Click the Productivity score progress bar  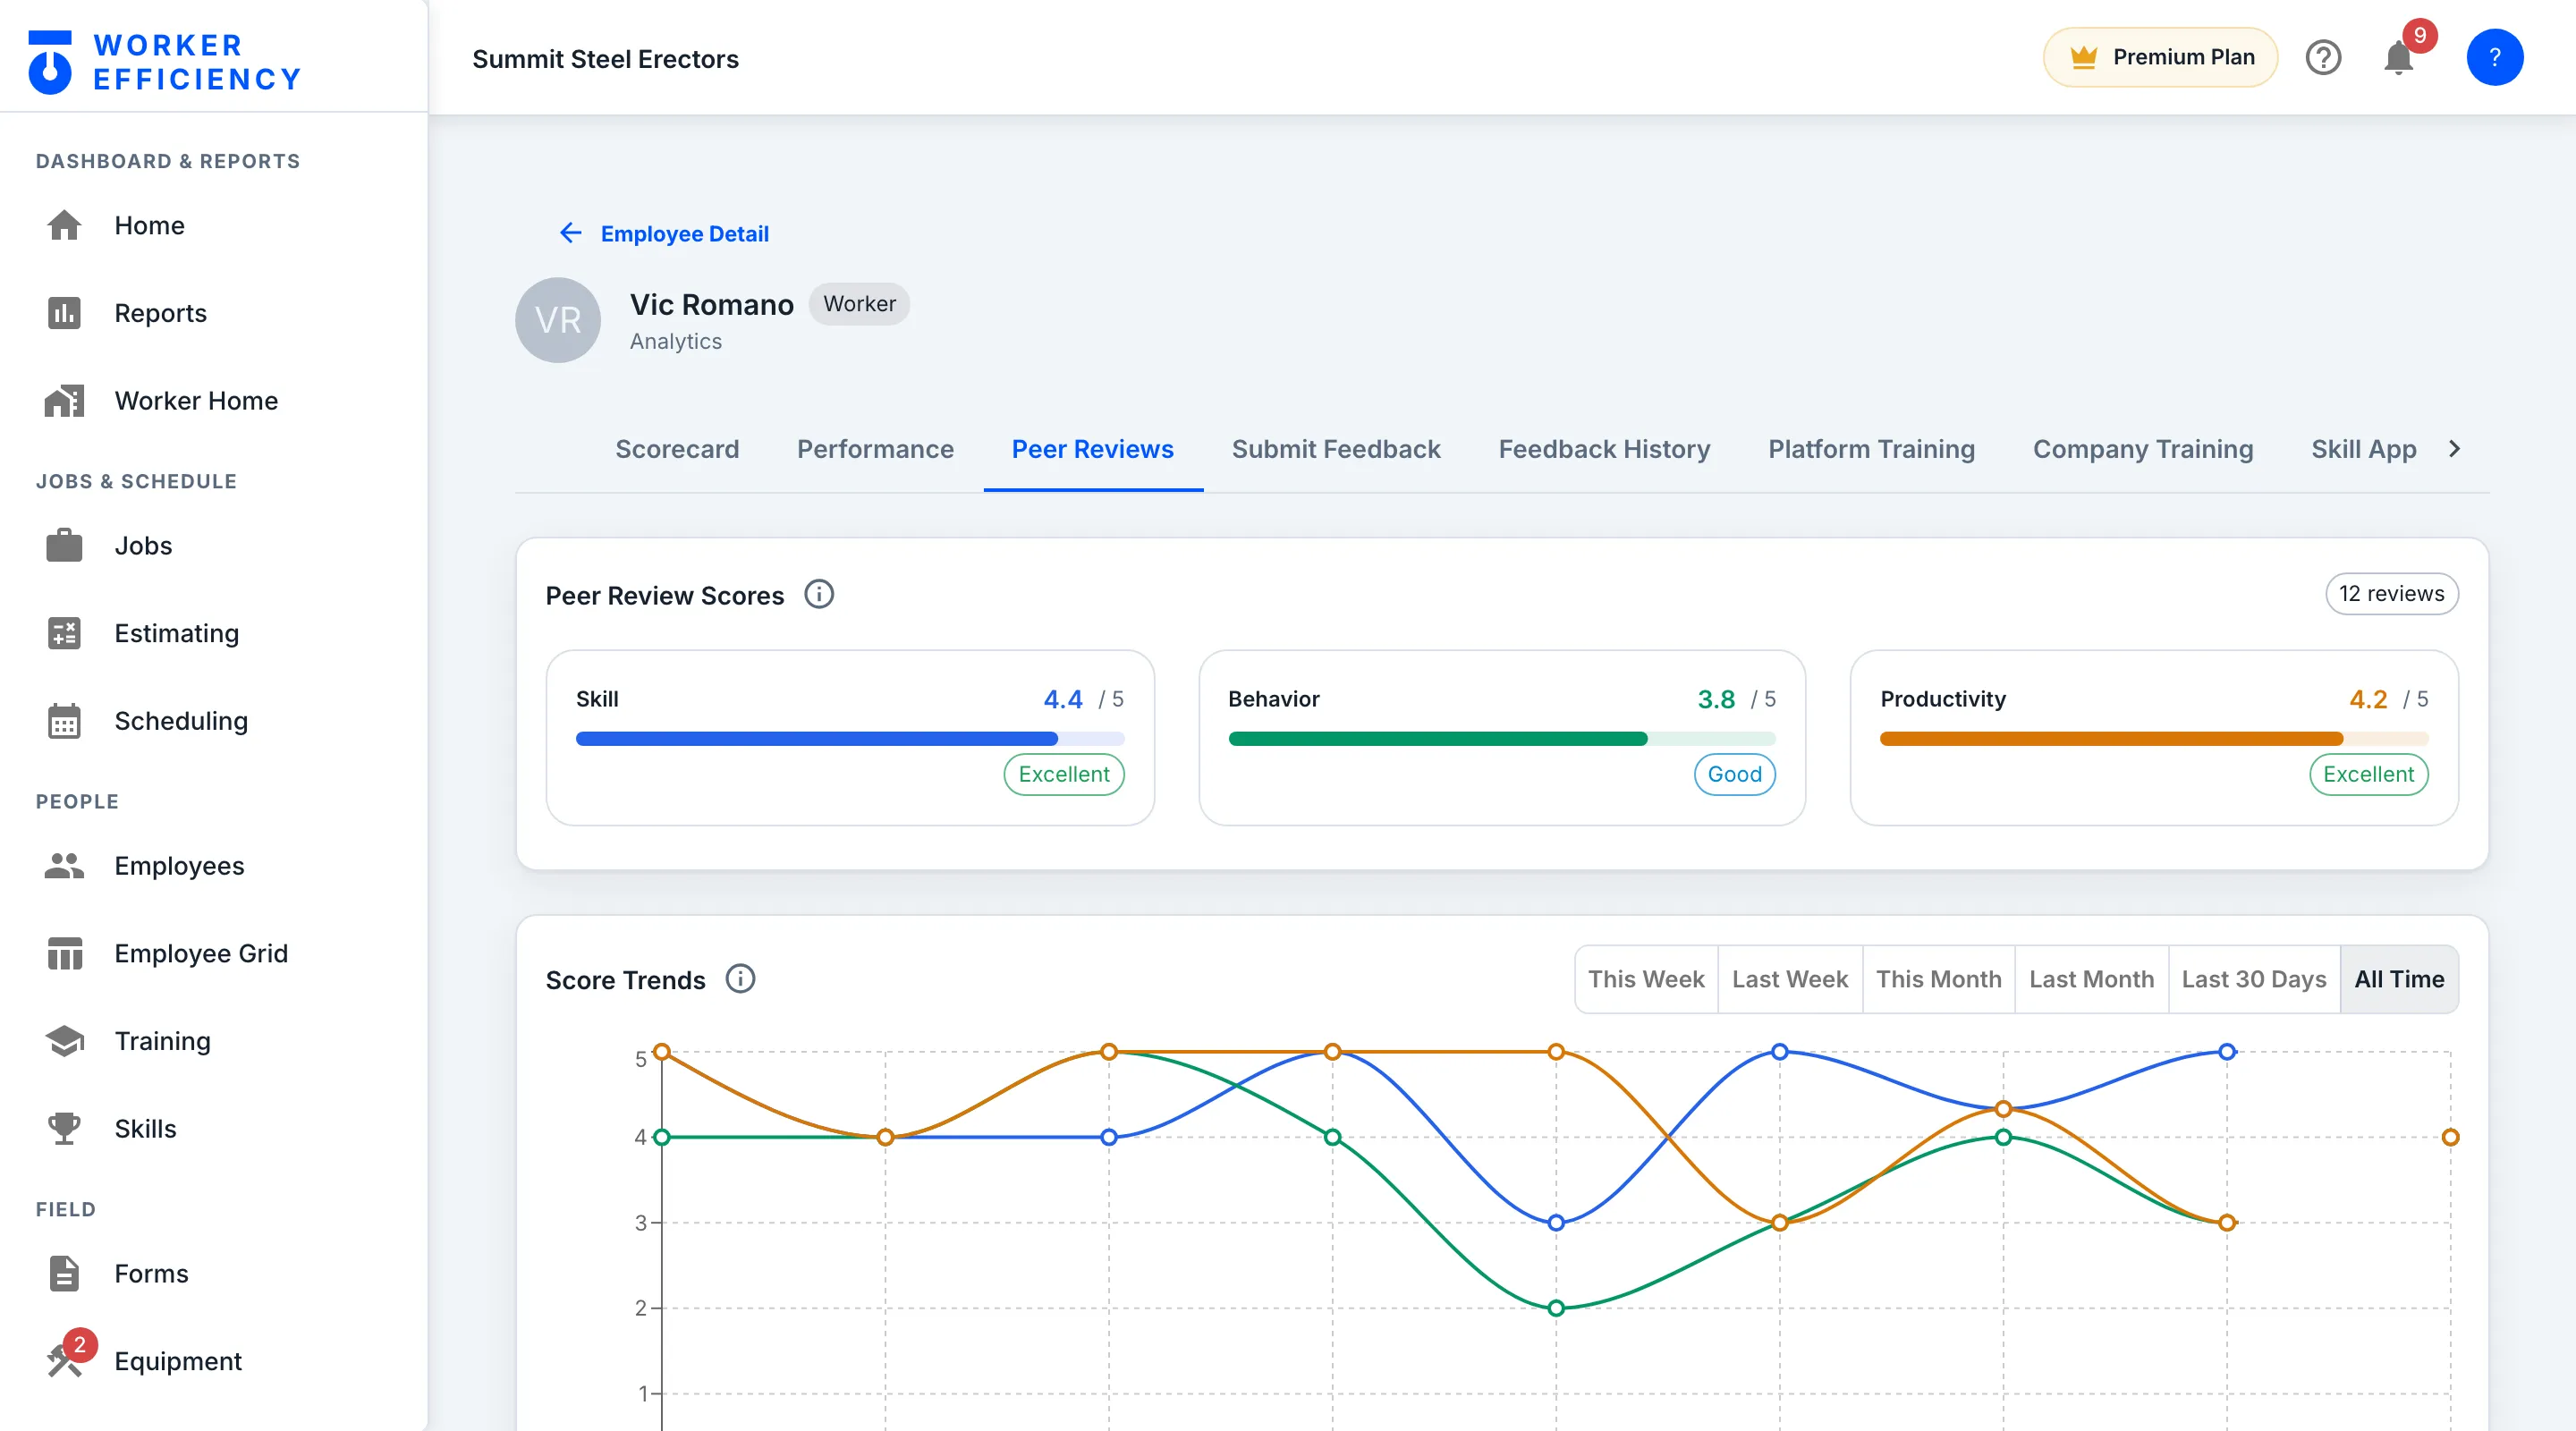[2154, 739]
